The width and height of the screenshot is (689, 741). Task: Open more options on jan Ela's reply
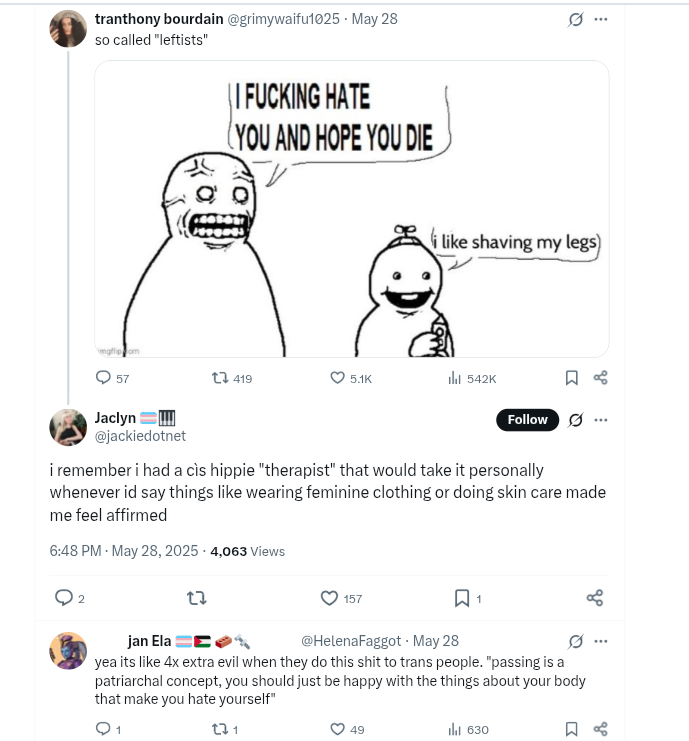click(x=600, y=641)
